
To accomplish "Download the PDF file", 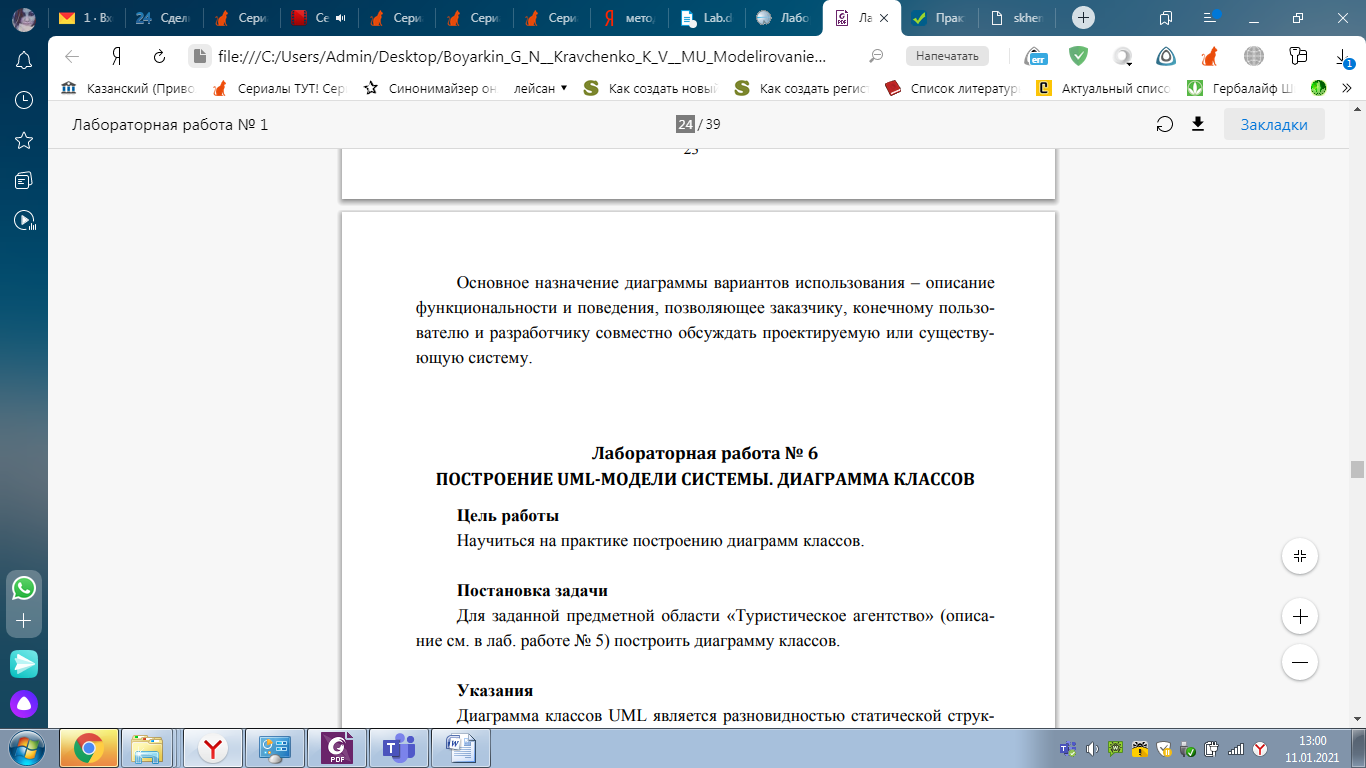I will point(1198,124).
